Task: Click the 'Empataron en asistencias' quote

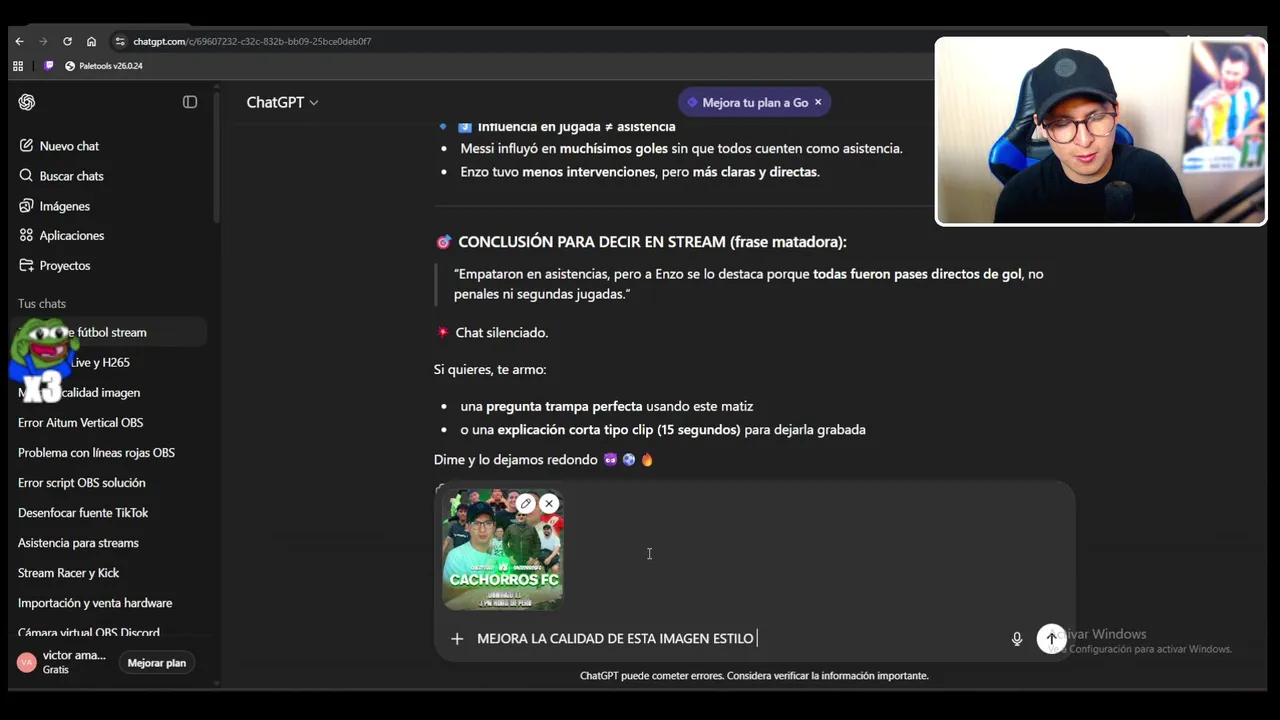Action: tap(748, 284)
